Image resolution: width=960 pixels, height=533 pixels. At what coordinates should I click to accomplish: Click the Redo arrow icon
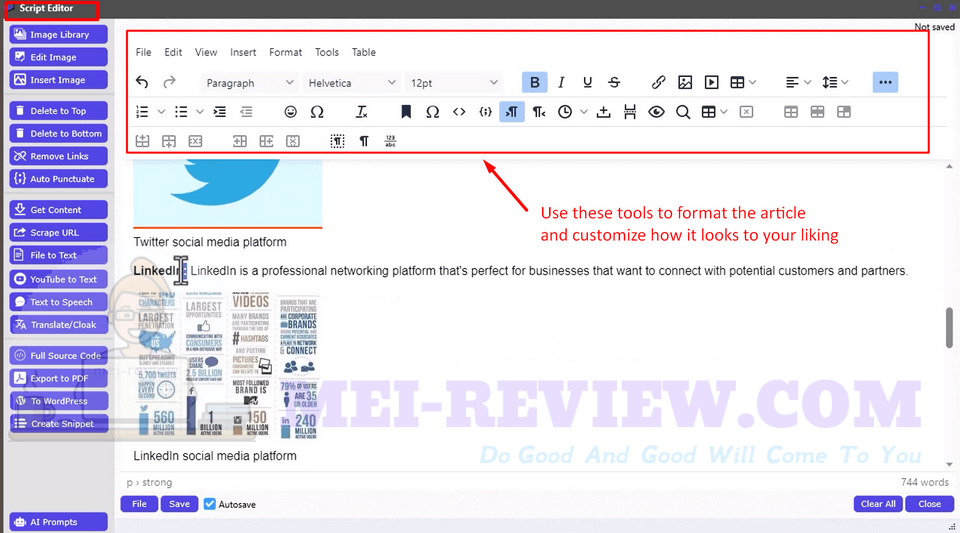[169, 82]
